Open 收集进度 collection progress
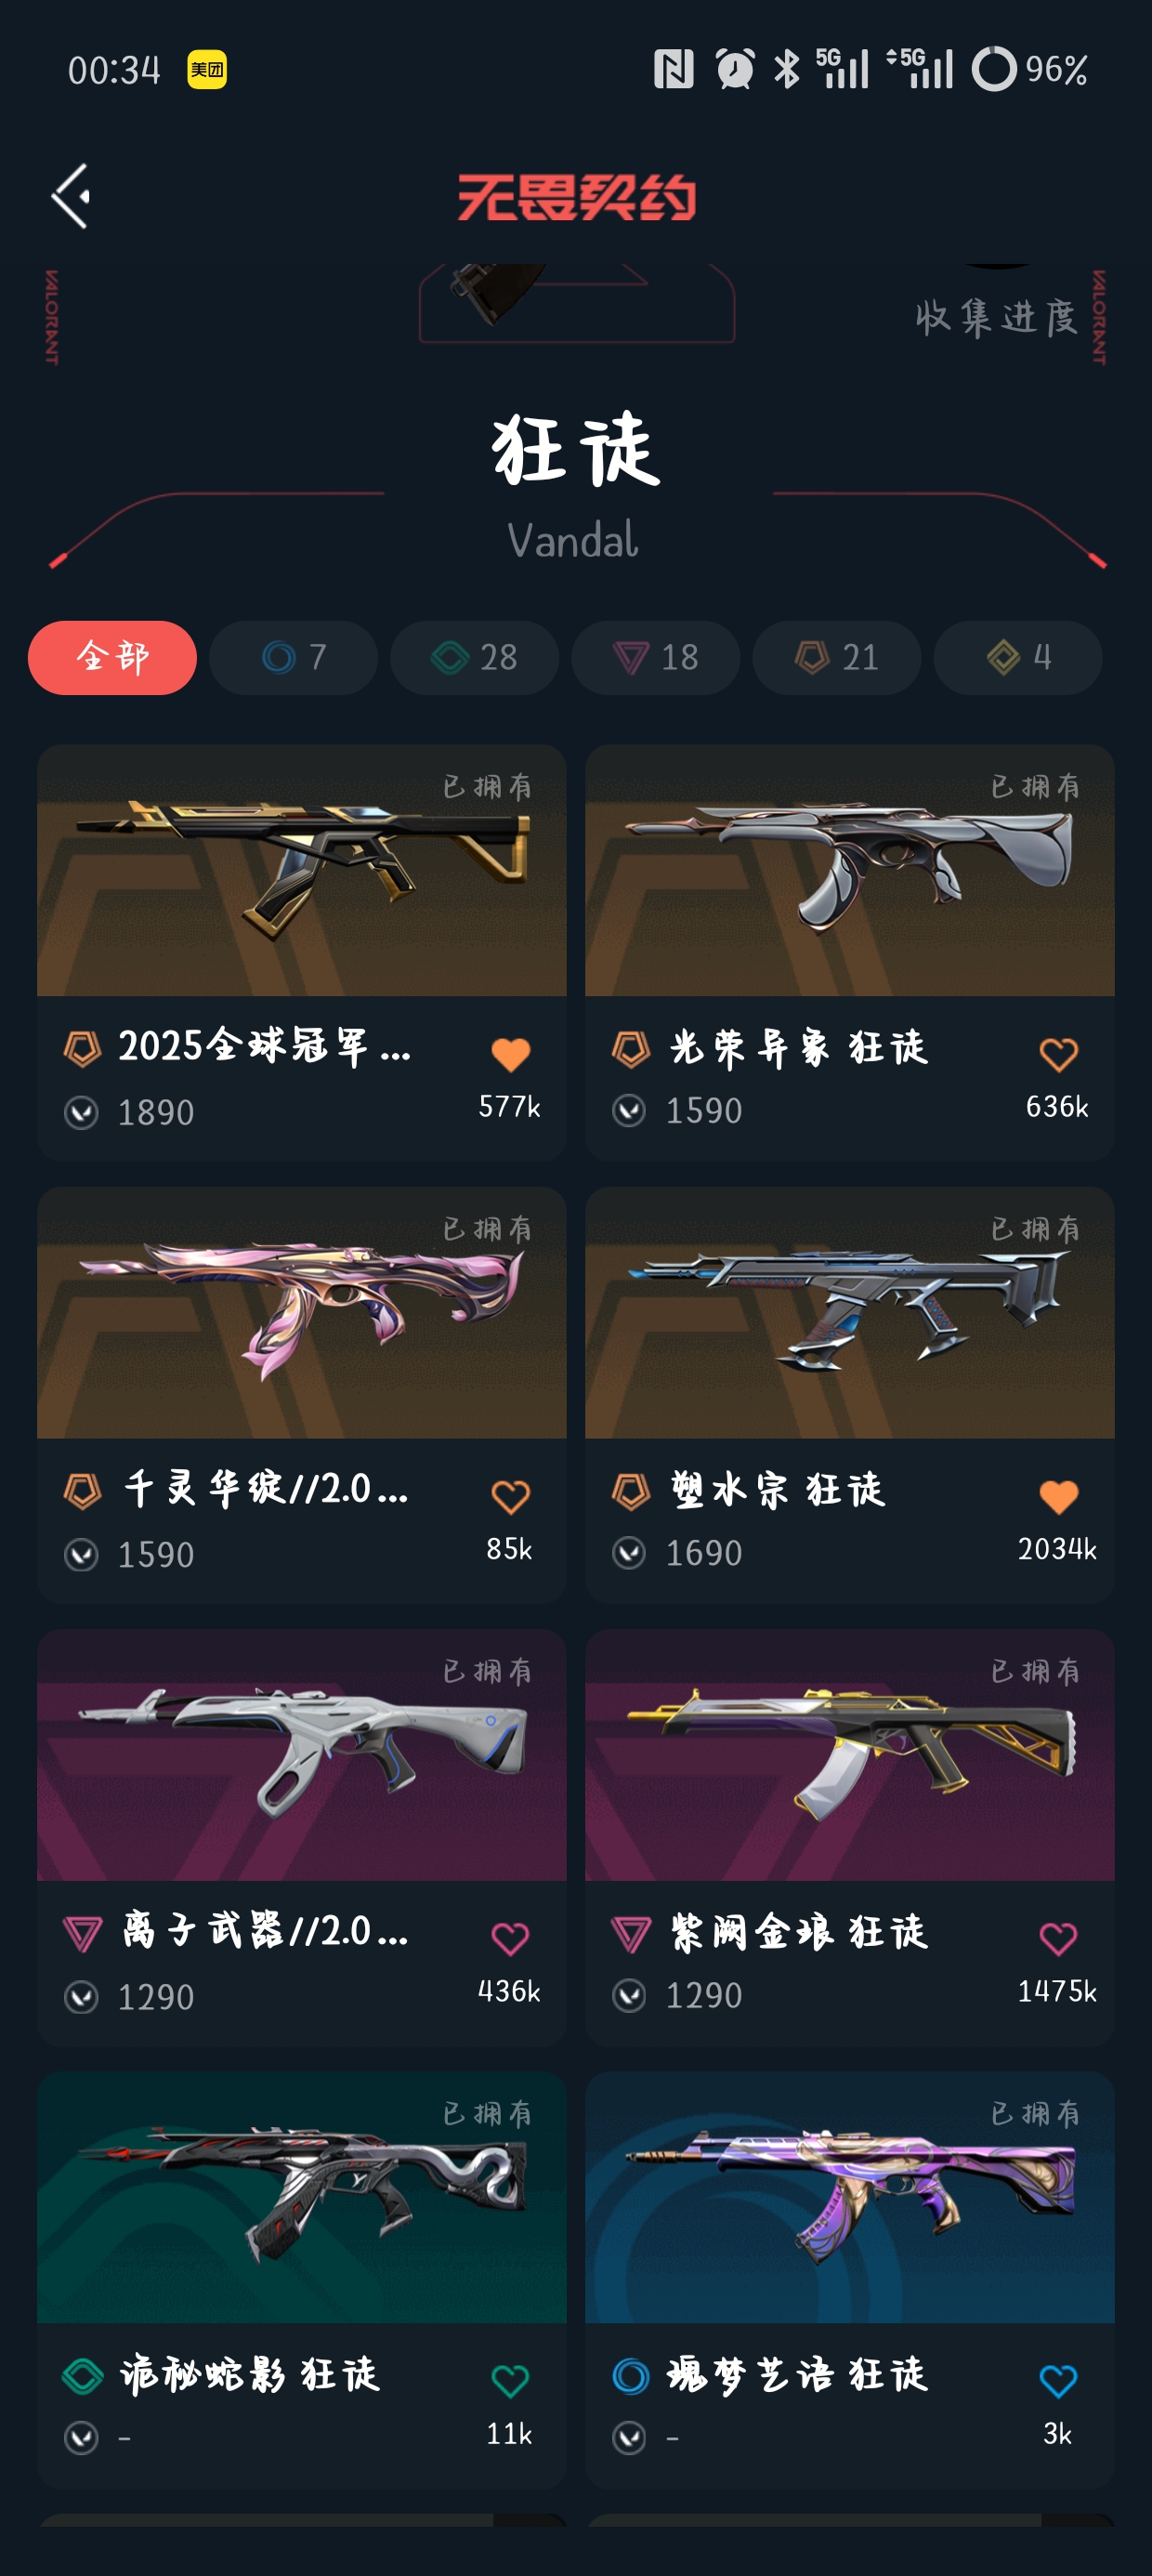The width and height of the screenshot is (1152, 2576). coord(996,317)
